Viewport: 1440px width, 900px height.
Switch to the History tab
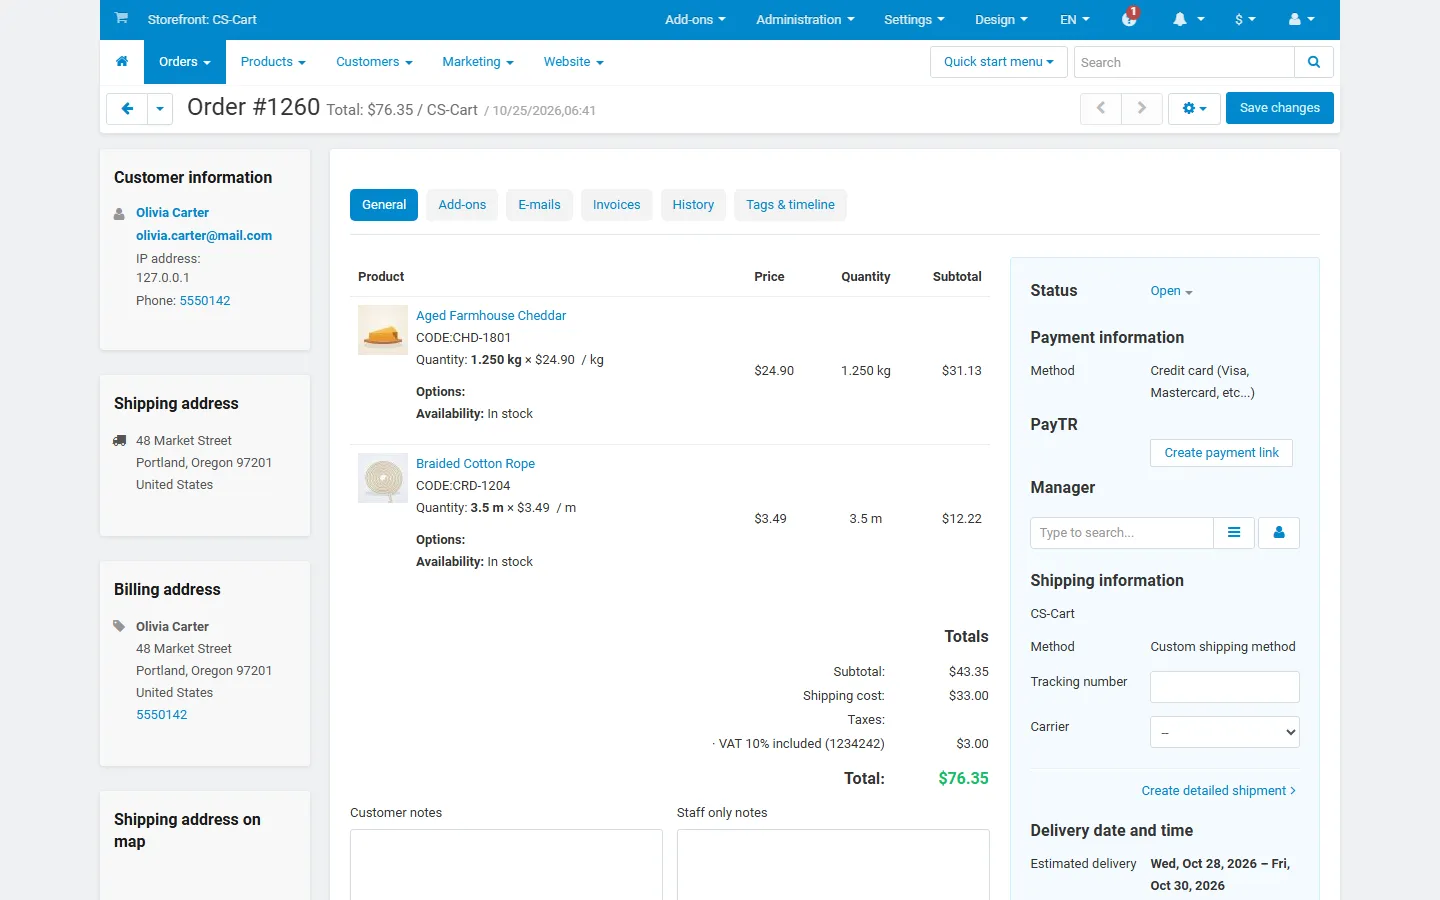(693, 205)
